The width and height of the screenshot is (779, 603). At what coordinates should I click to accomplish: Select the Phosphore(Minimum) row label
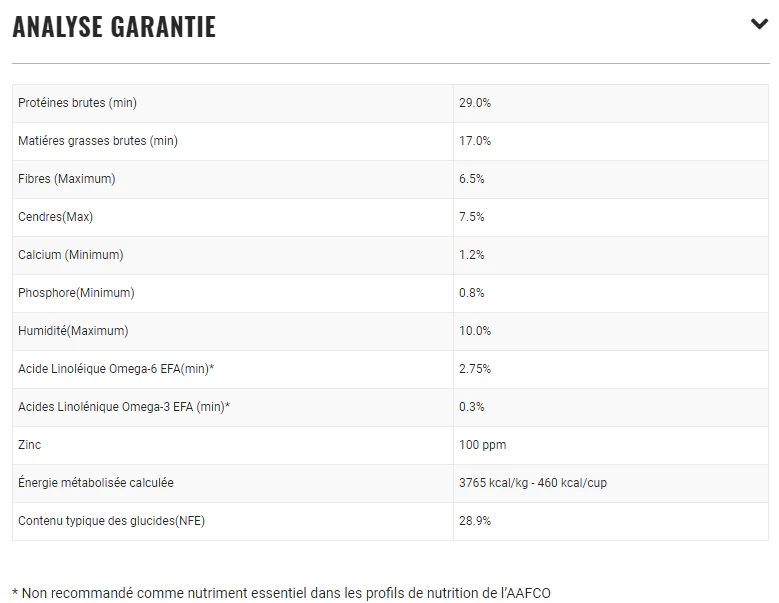click(x=76, y=293)
